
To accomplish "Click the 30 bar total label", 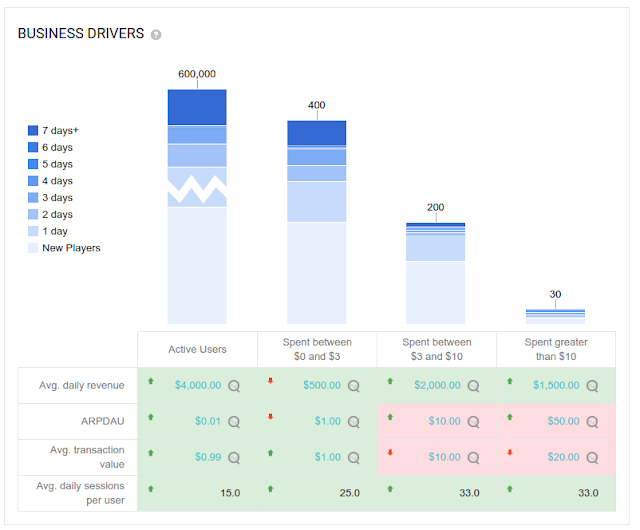I will pyautogui.click(x=555, y=294).
